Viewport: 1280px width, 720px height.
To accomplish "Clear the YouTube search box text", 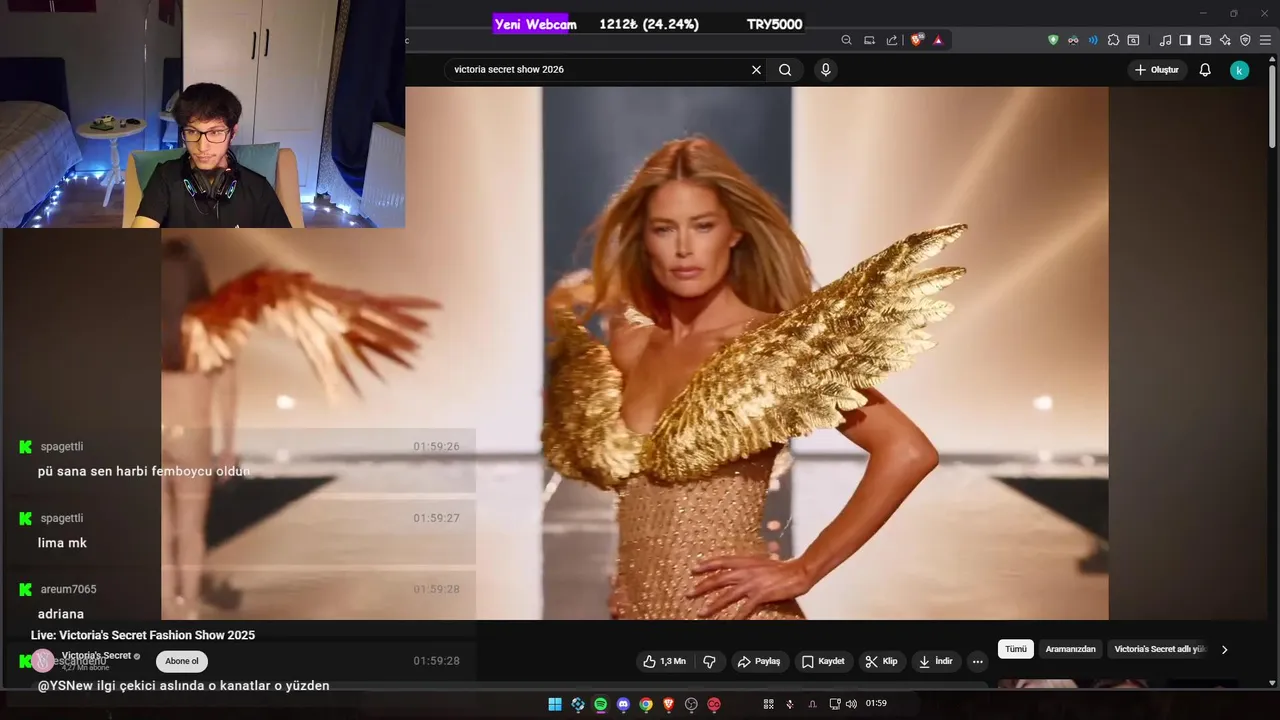I will click(x=756, y=70).
